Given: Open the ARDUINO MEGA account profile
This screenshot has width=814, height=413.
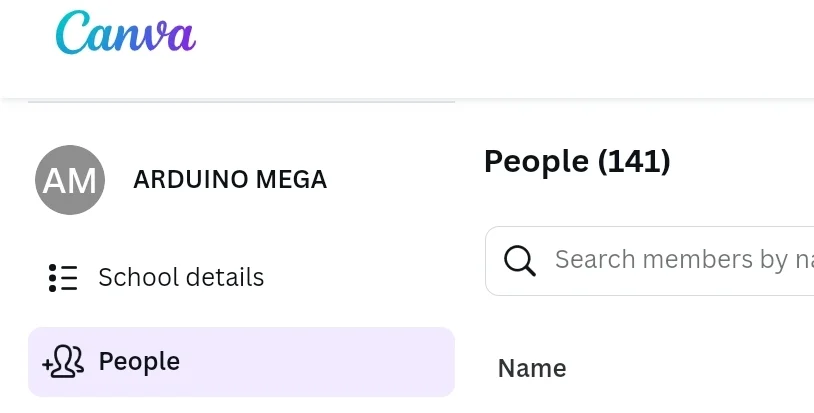Looking at the screenshot, I should 181,180.
